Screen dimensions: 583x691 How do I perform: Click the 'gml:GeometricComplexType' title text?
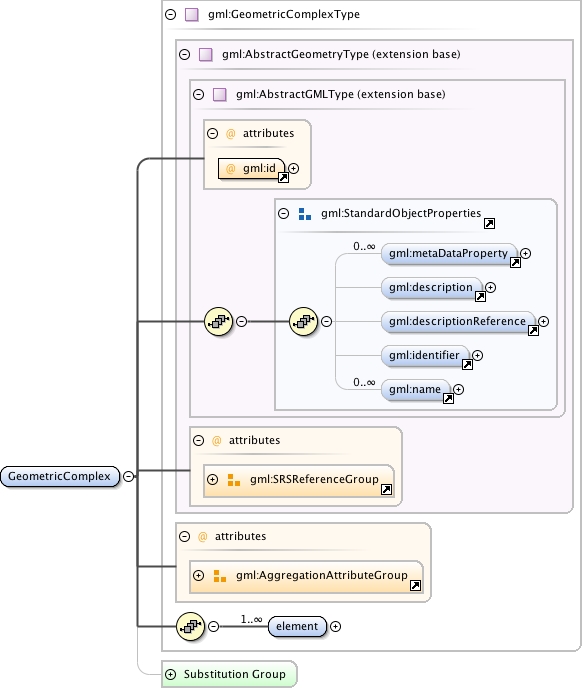point(284,15)
